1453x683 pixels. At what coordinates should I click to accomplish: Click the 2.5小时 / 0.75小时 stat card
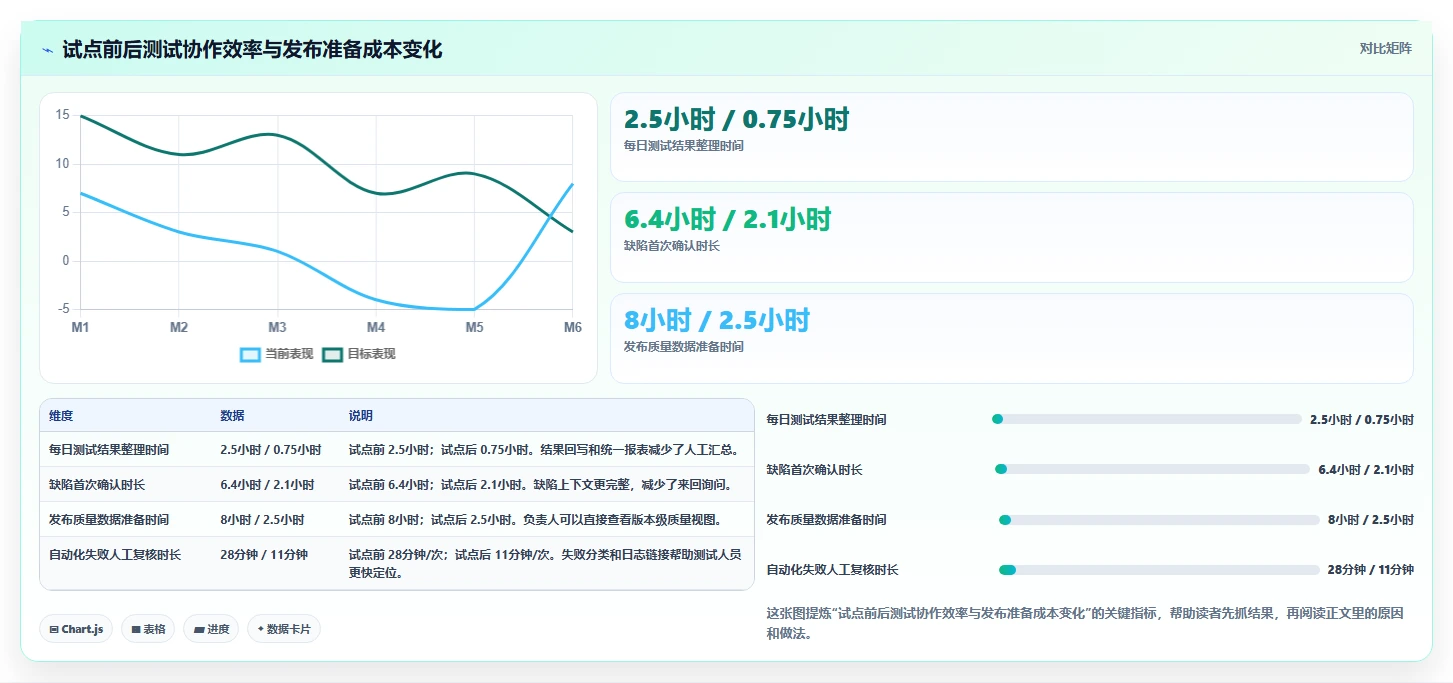click(1012, 137)
